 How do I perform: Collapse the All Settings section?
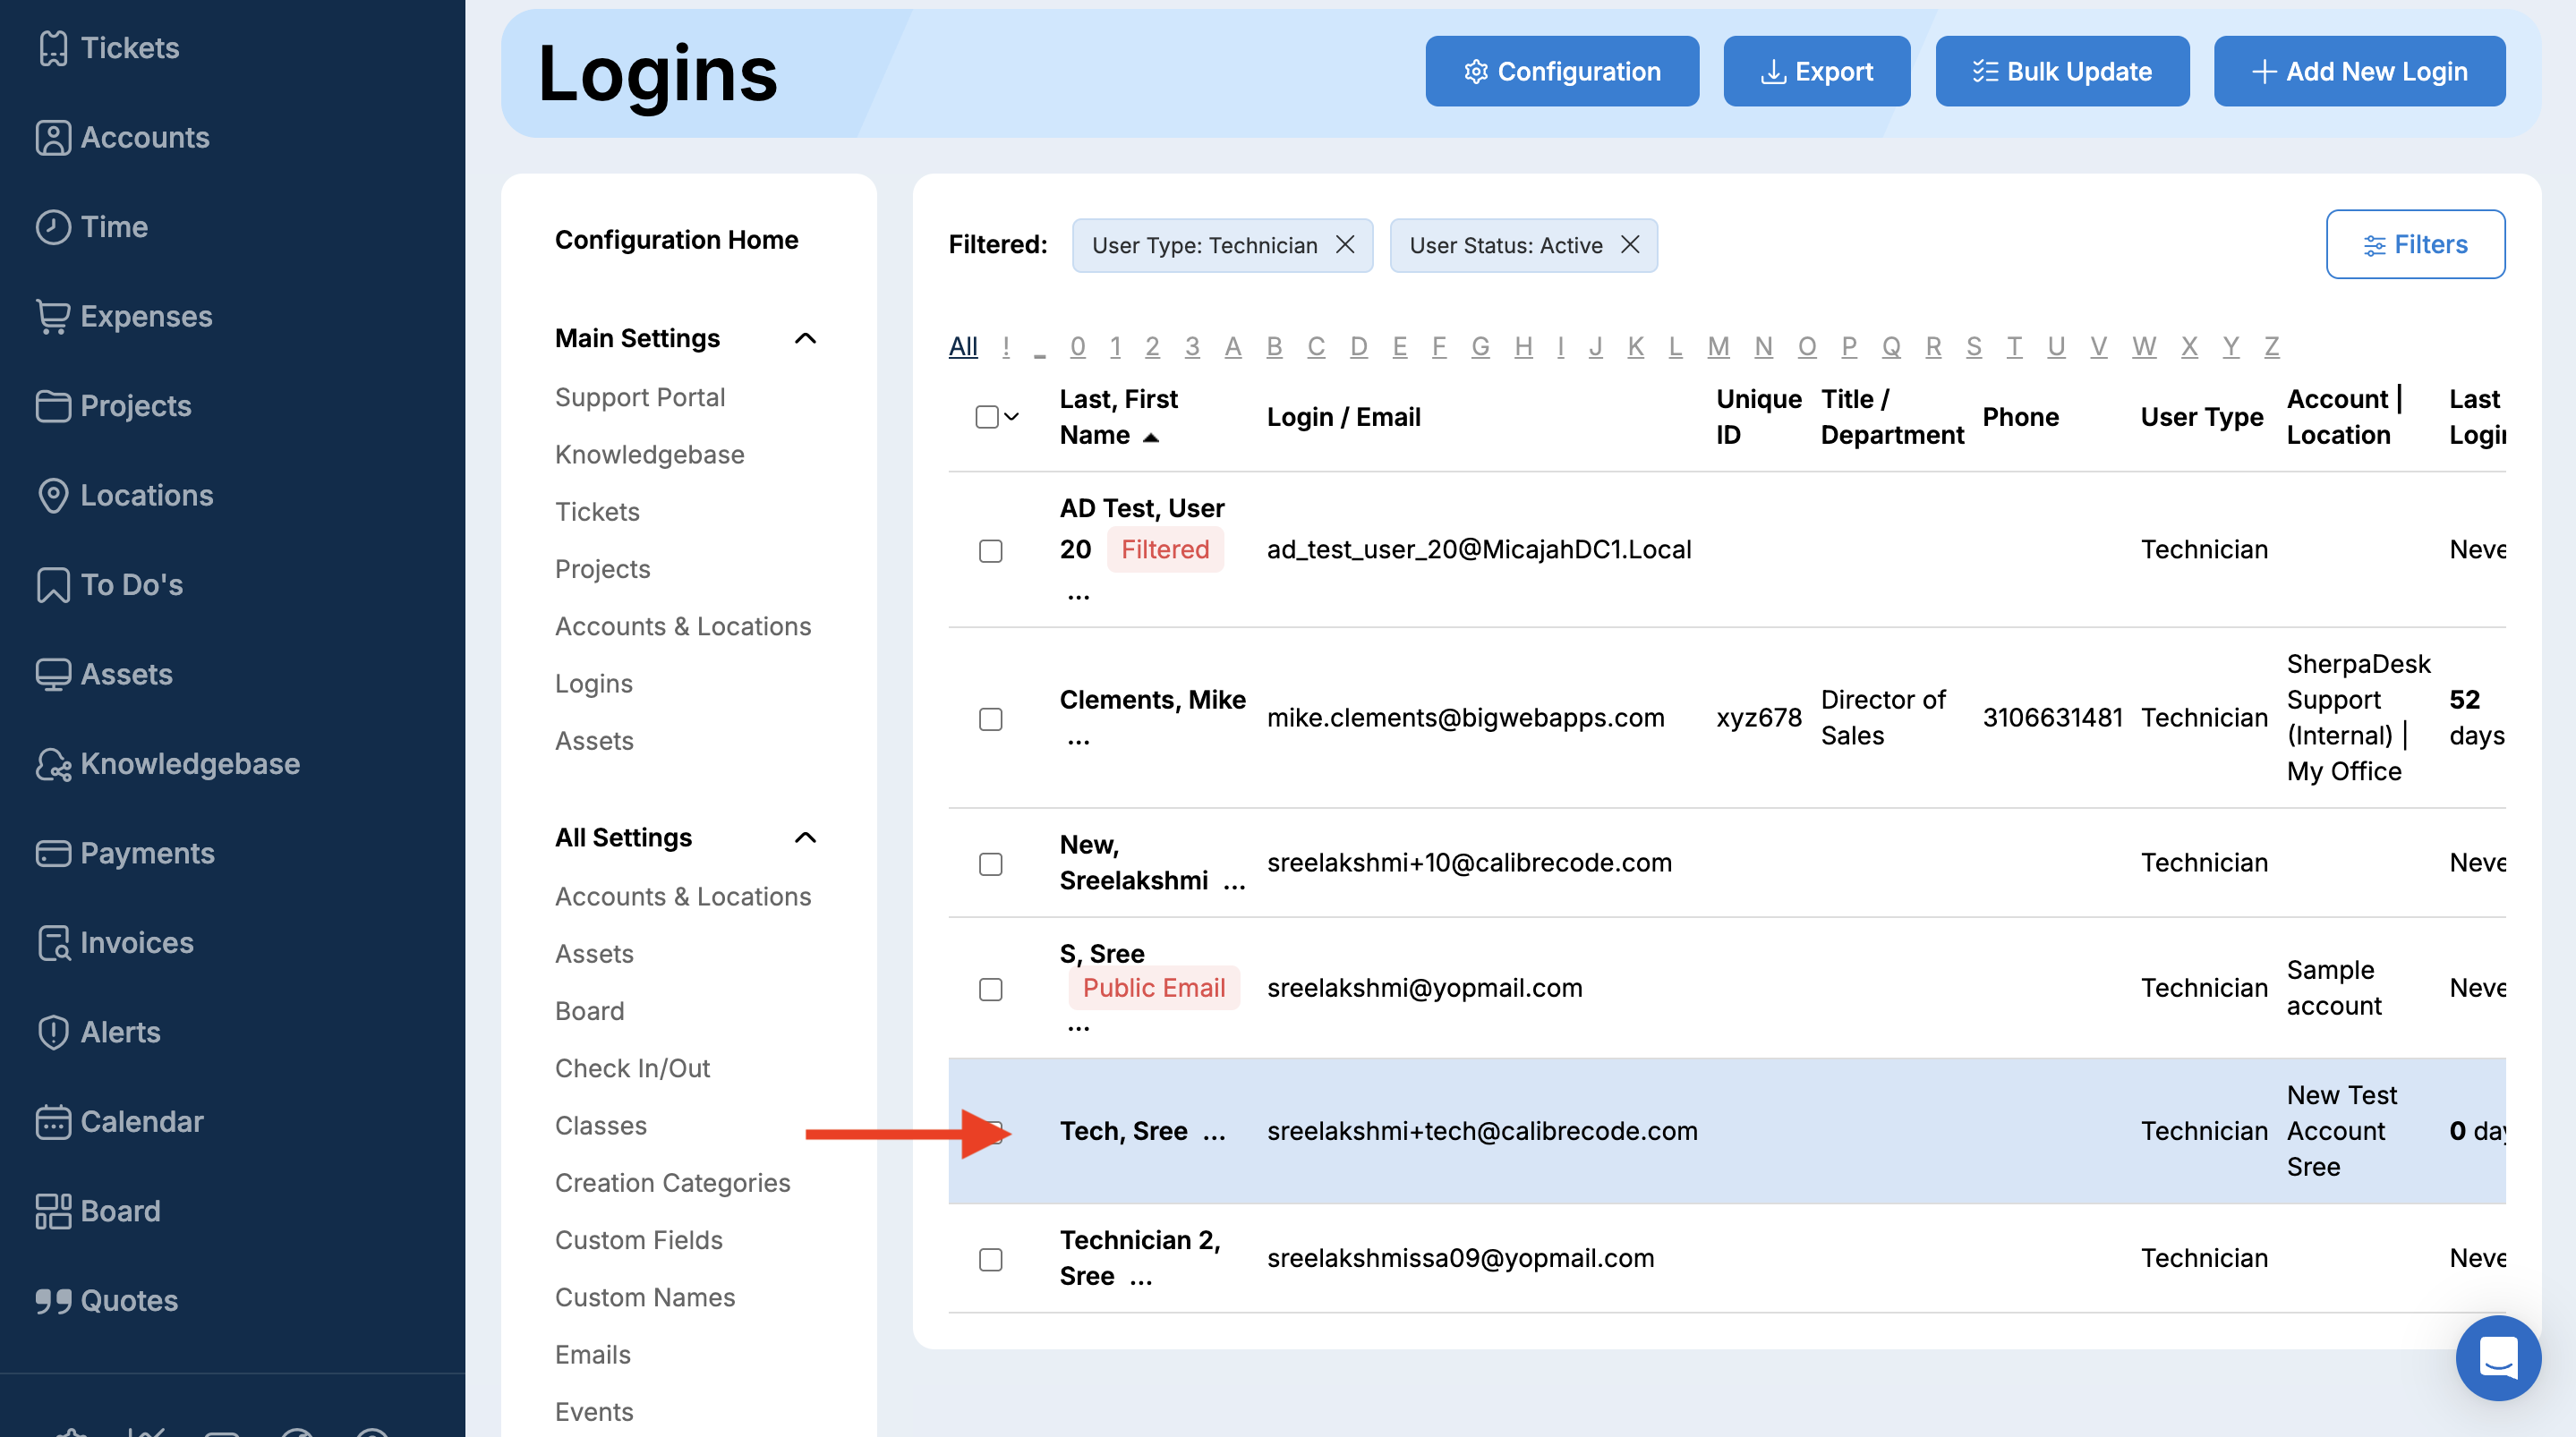point(805,838)
